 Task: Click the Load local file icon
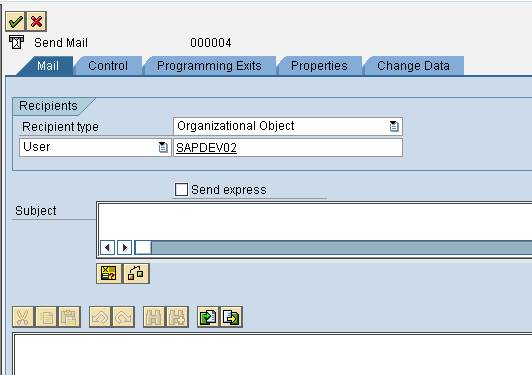point(208,317)
